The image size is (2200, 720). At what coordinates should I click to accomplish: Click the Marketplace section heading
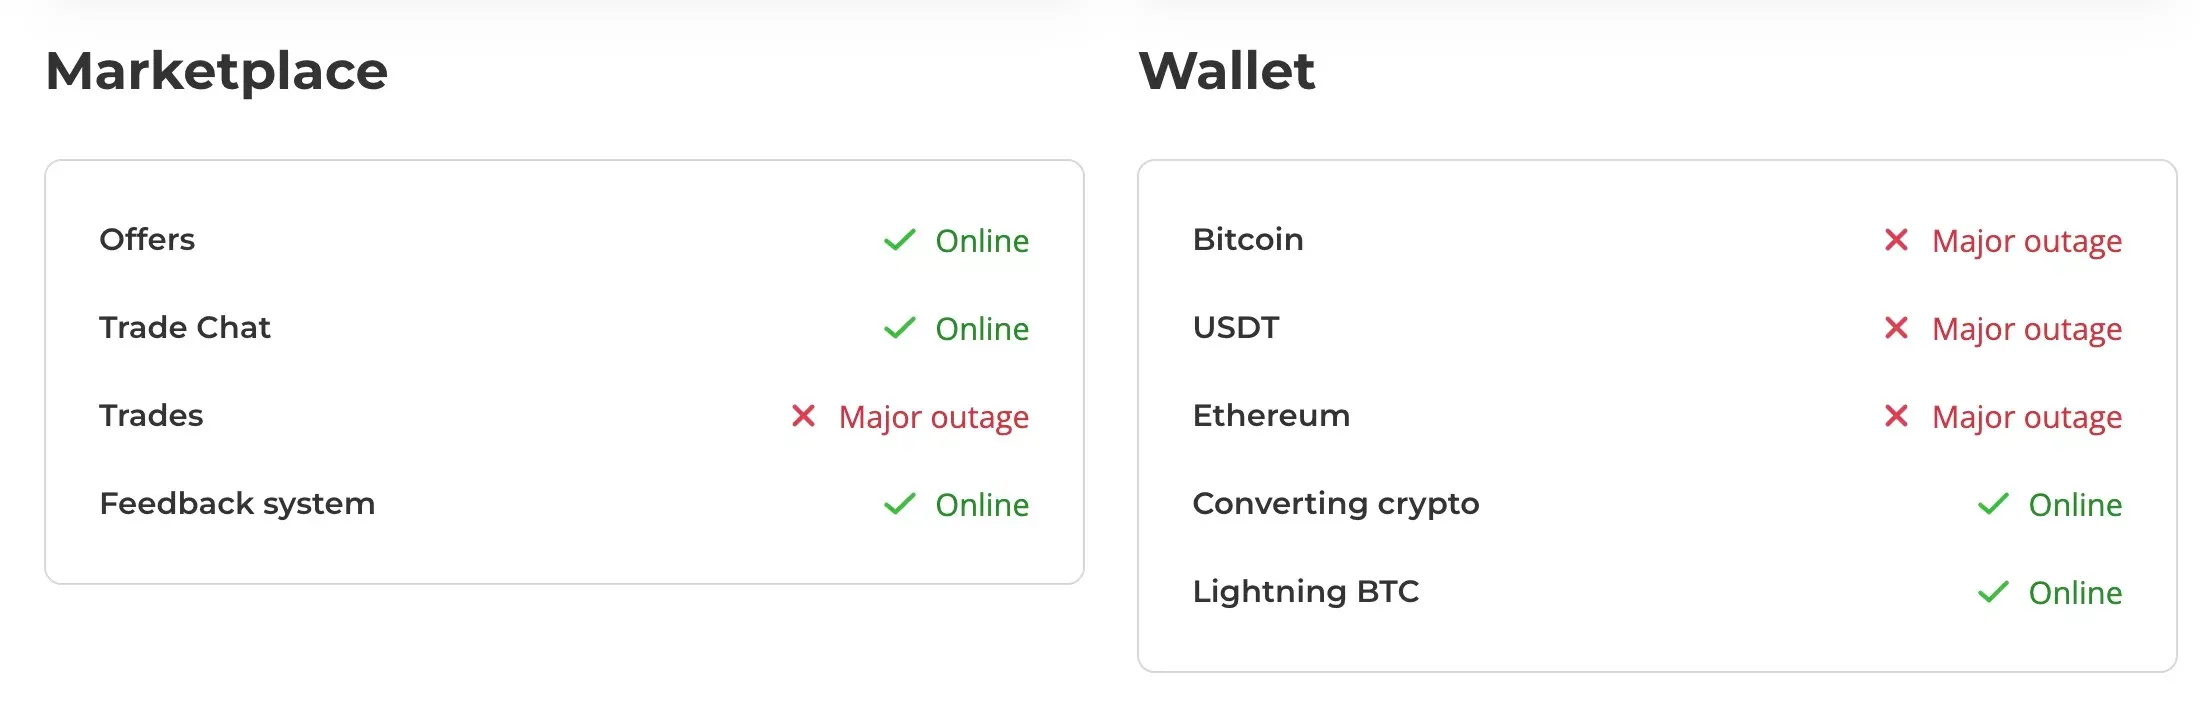point(217,72)
